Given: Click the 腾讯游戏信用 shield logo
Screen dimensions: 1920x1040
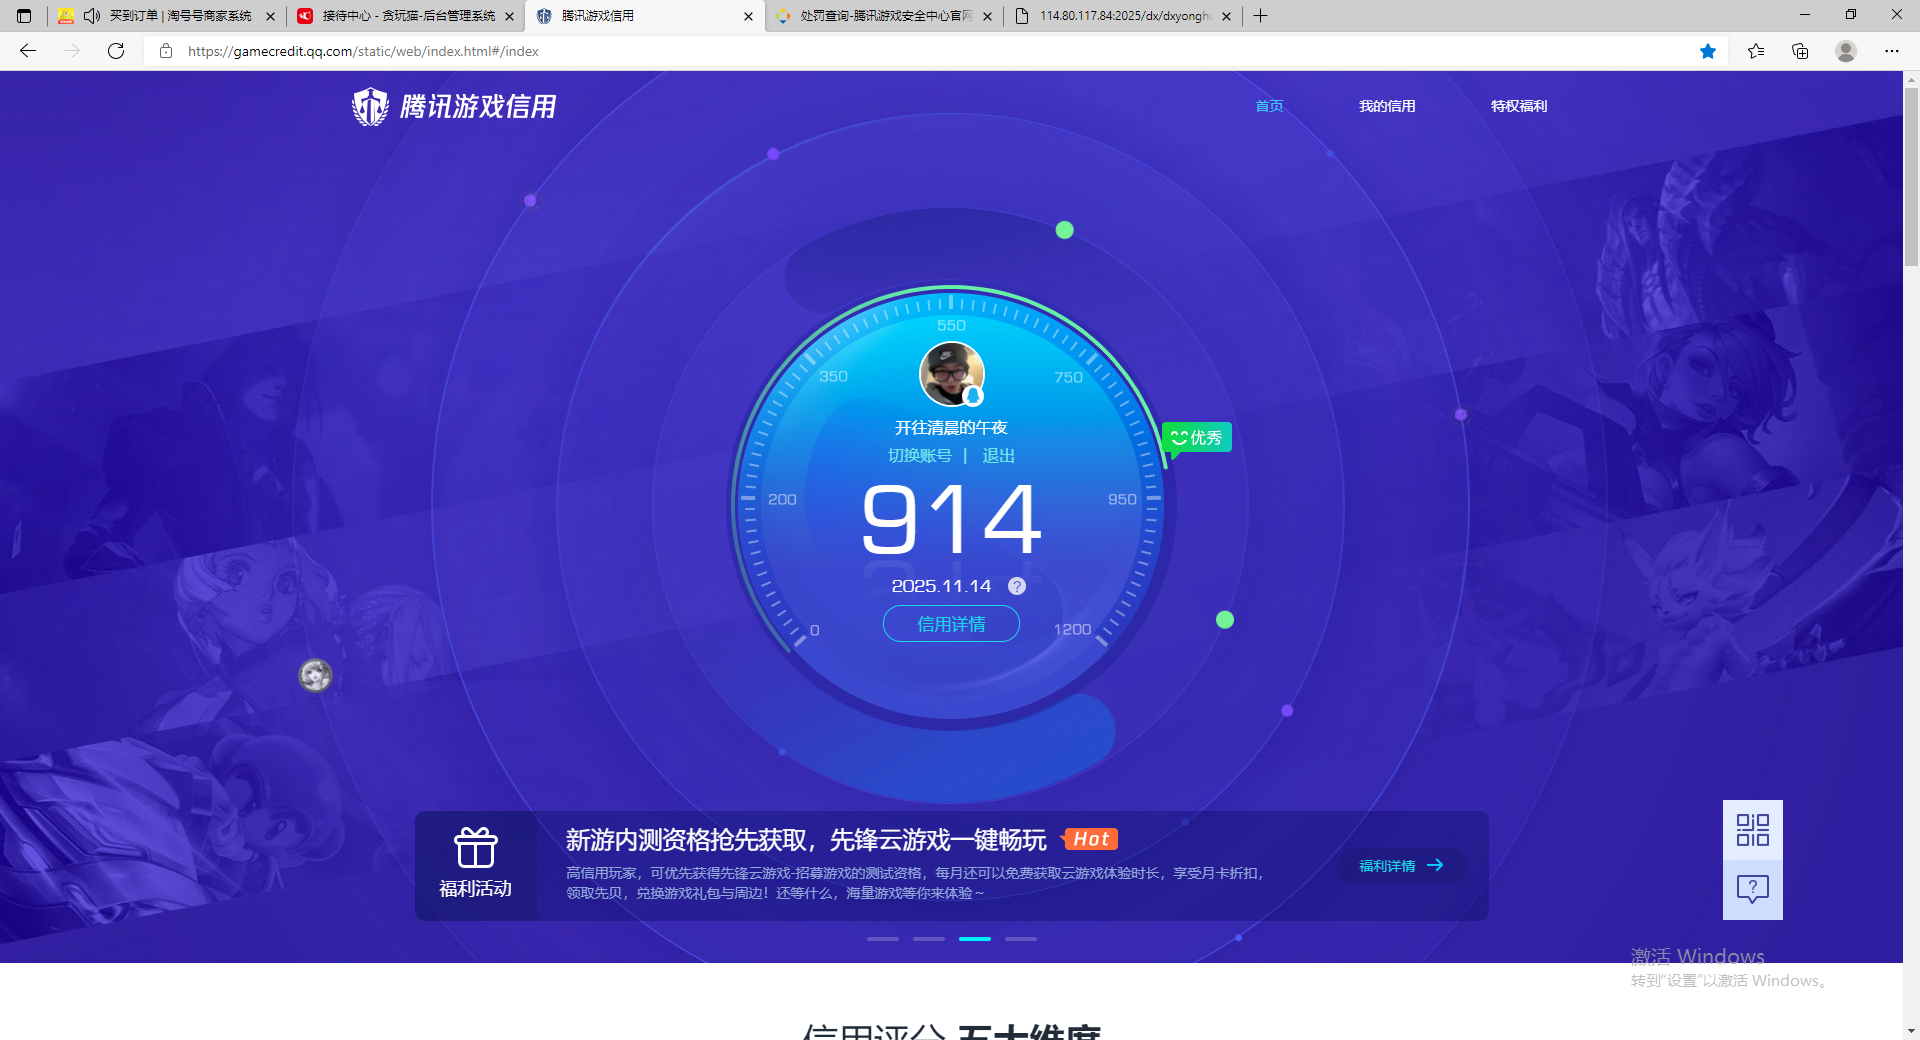Looking at the screenshot, I should (x=370, y=106).
